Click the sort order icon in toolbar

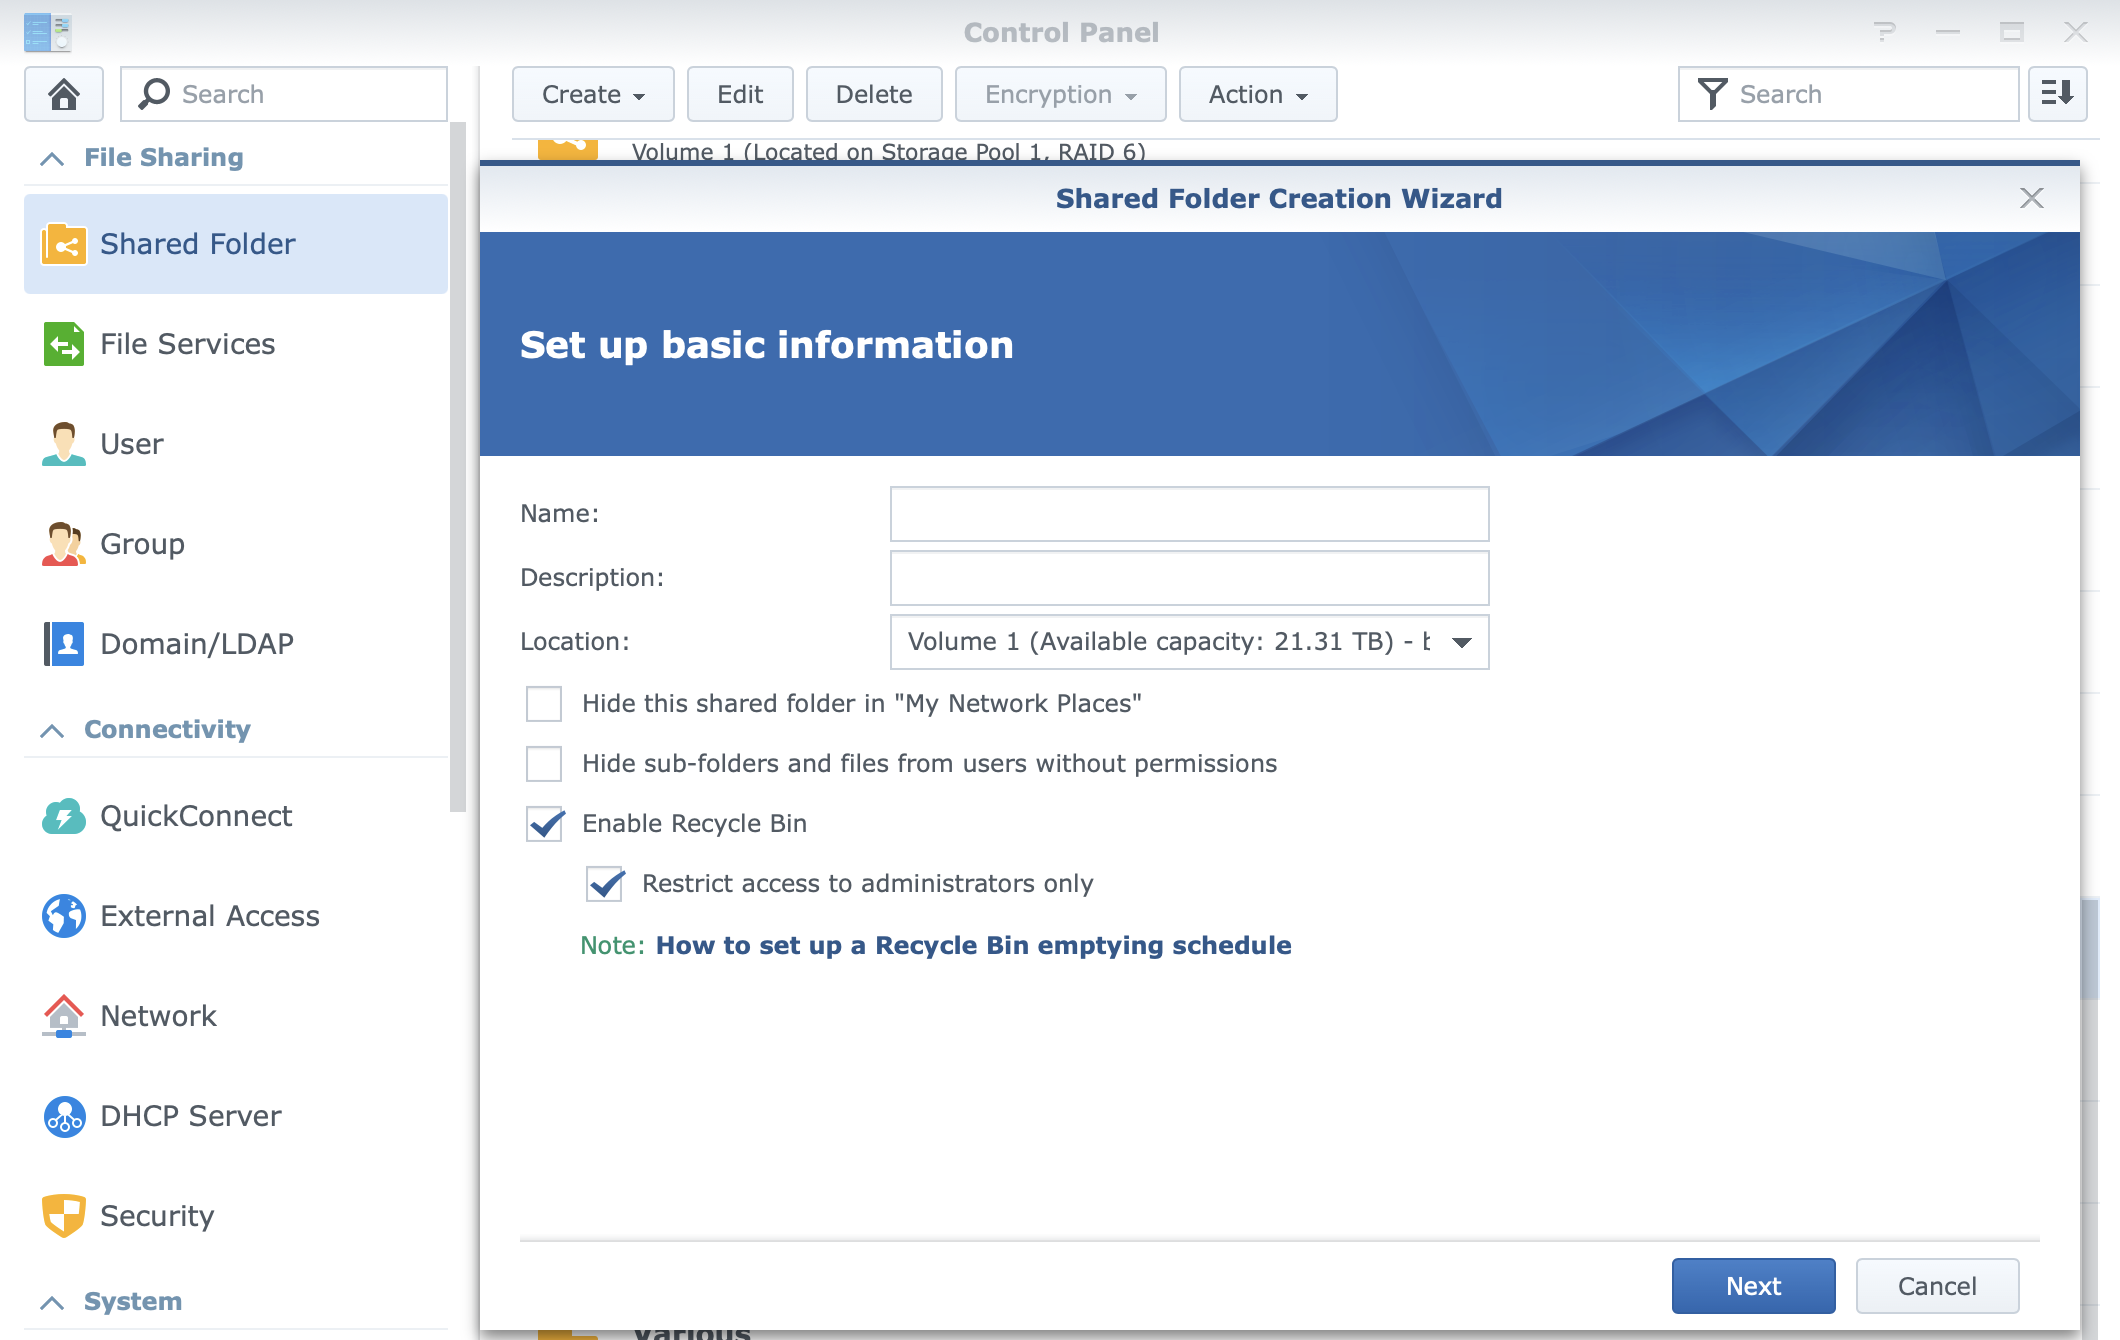(x=2058, y=94)
